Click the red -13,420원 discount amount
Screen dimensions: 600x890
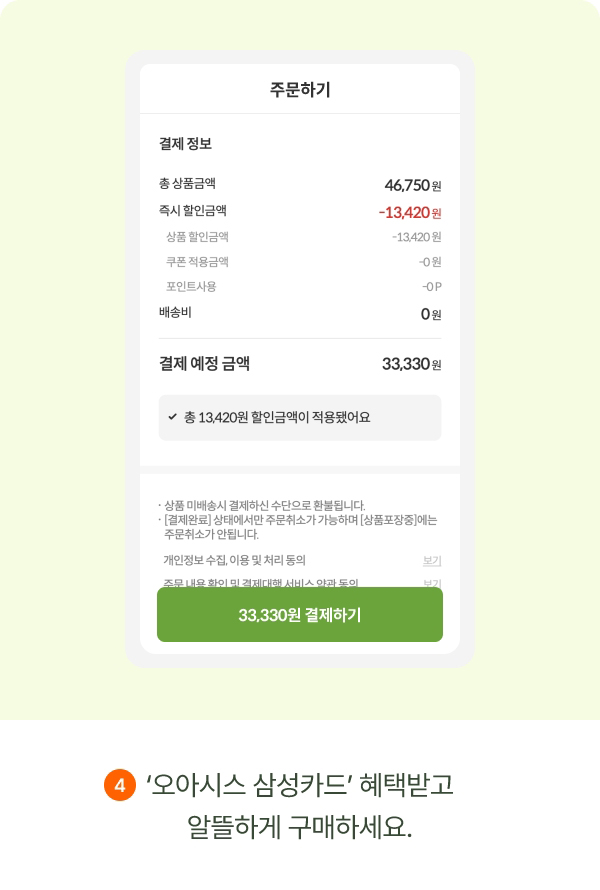coord(410,212)
